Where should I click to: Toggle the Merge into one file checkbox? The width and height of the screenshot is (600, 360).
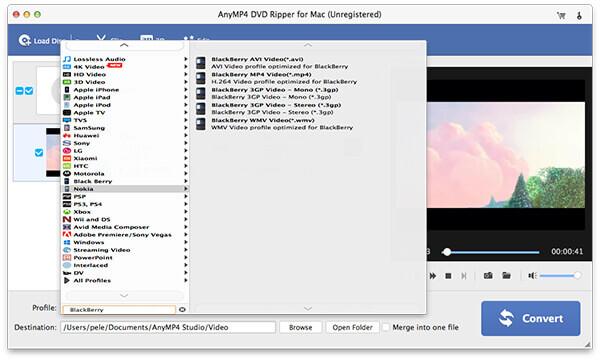point(386,327)
